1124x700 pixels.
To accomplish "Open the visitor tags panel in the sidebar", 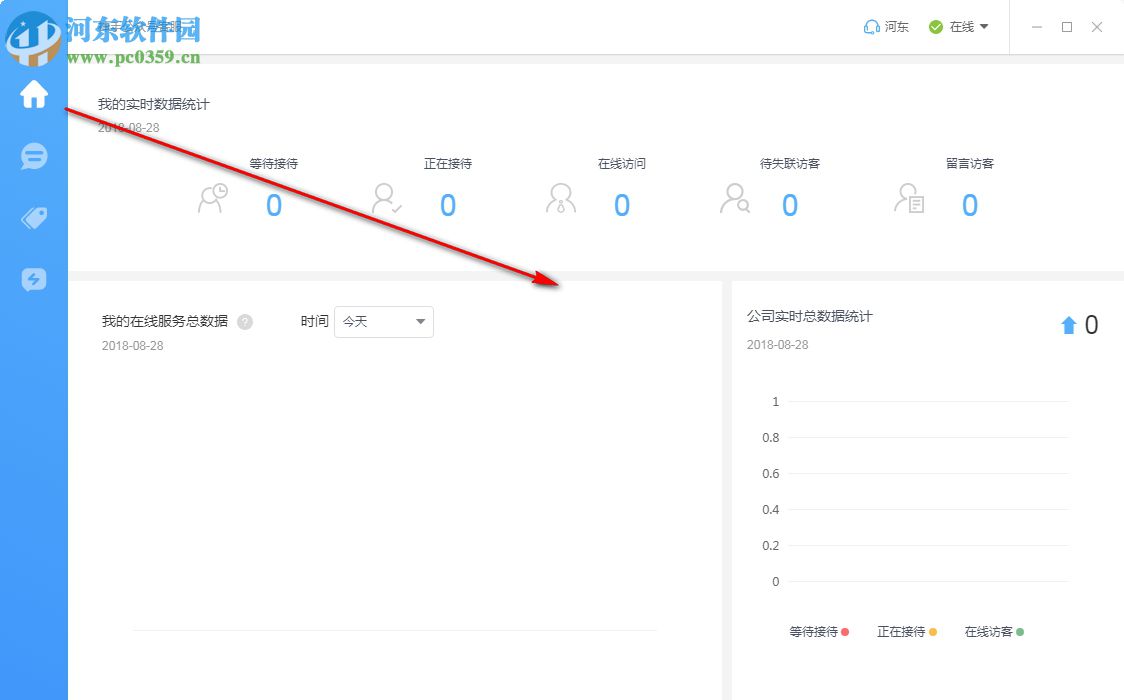I will tap(33, 218).
